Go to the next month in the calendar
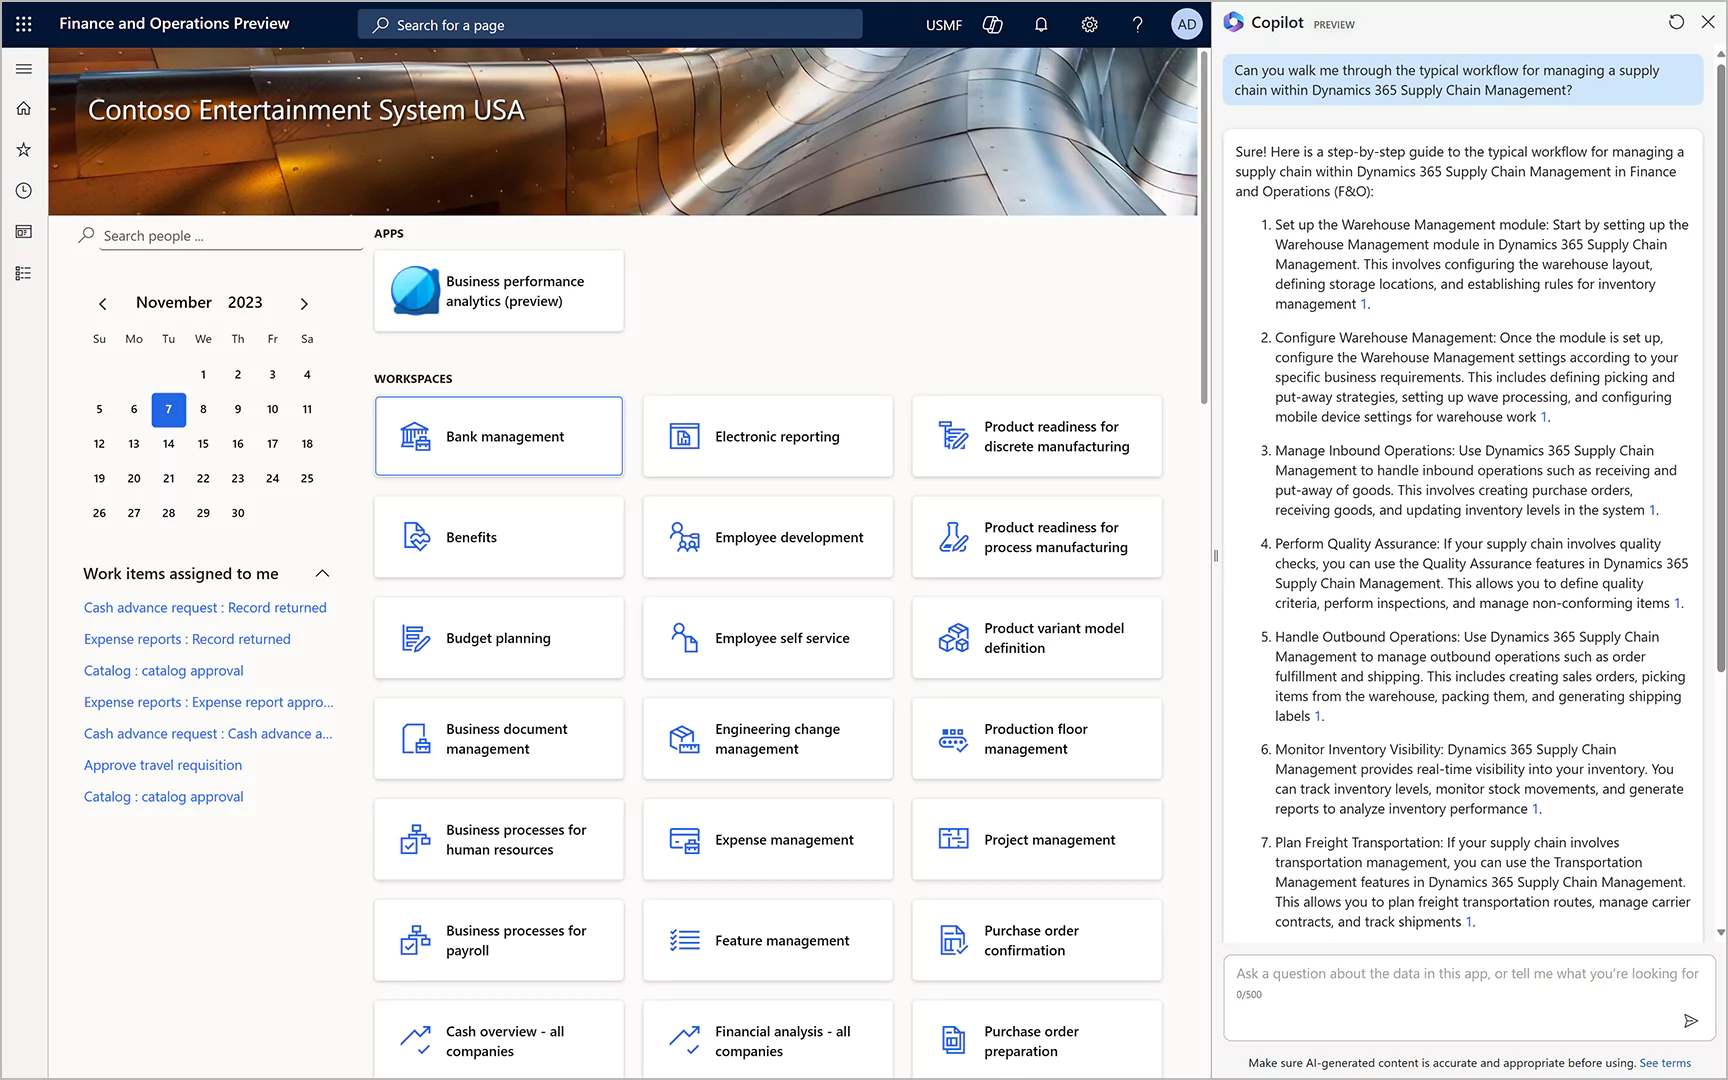The height and width of the screenshot is (1080, 1728). [304, 303]
